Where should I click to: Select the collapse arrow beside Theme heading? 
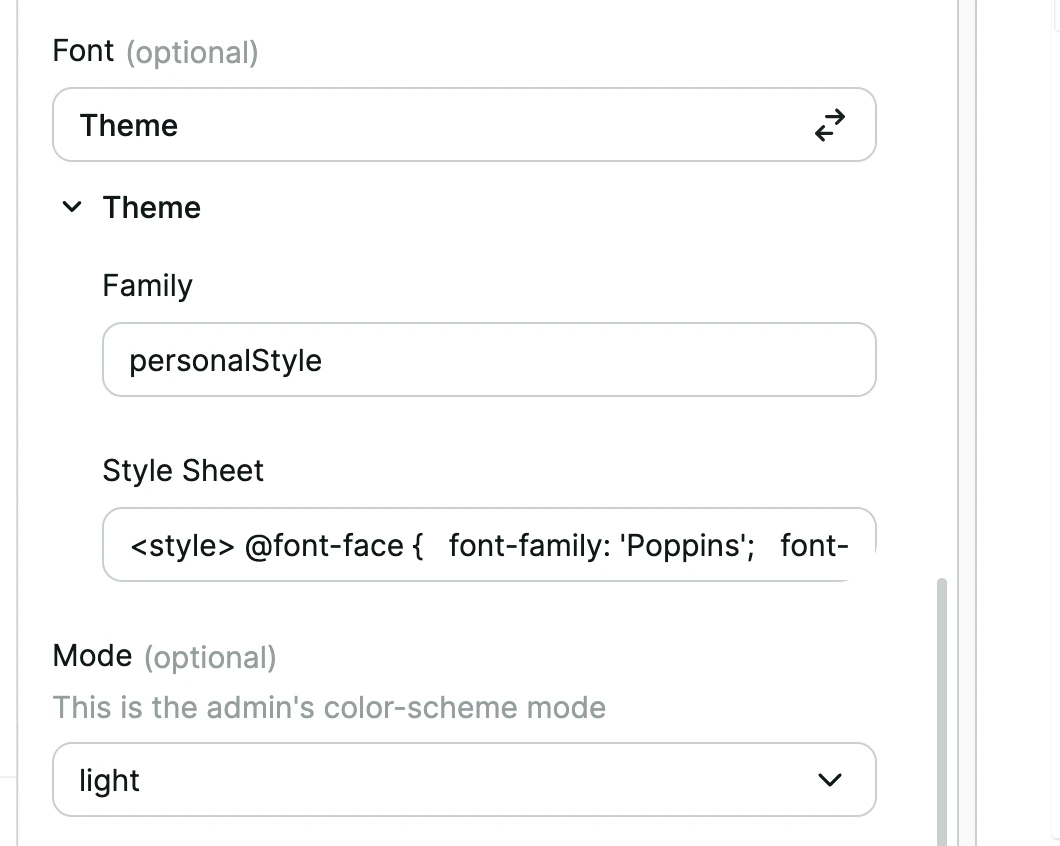coord(71,207)
